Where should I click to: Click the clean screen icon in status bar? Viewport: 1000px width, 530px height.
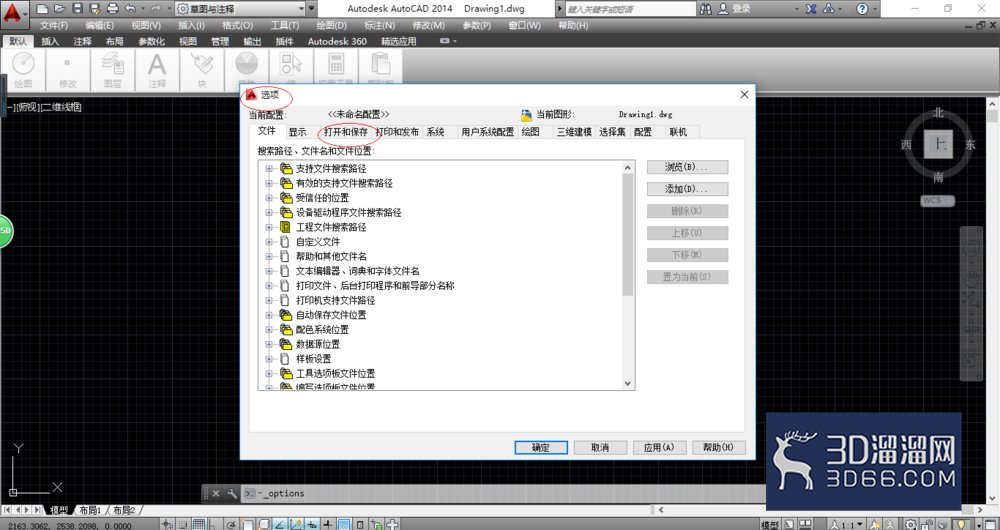click(x=990, y=524)
